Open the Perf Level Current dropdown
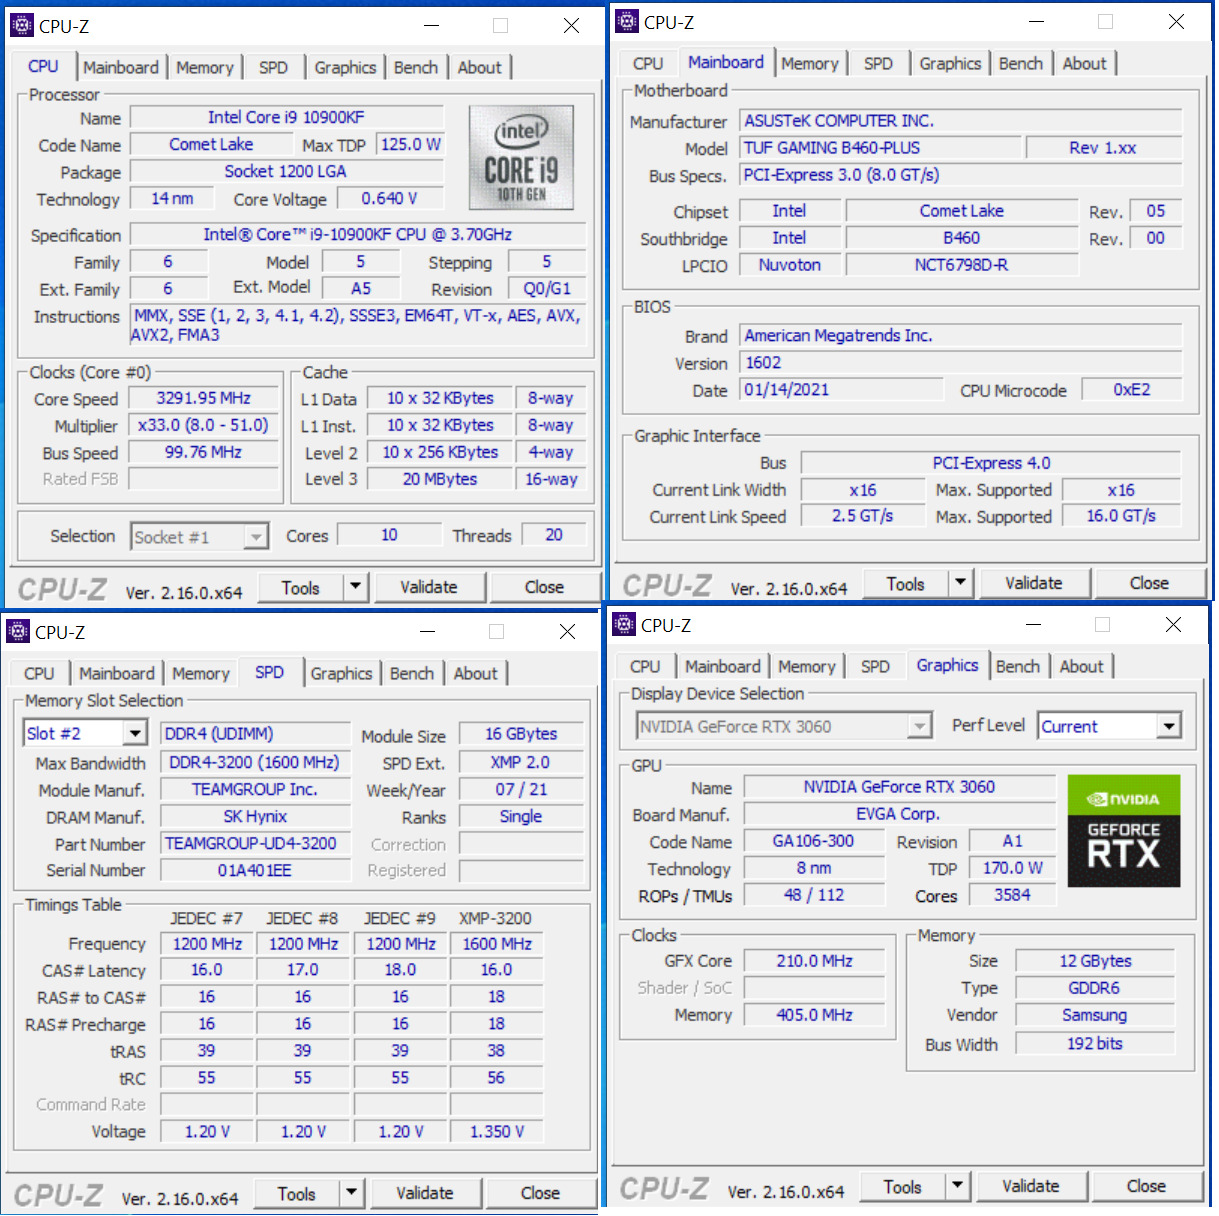1219x1216 pixels. tap(1169, 726)
